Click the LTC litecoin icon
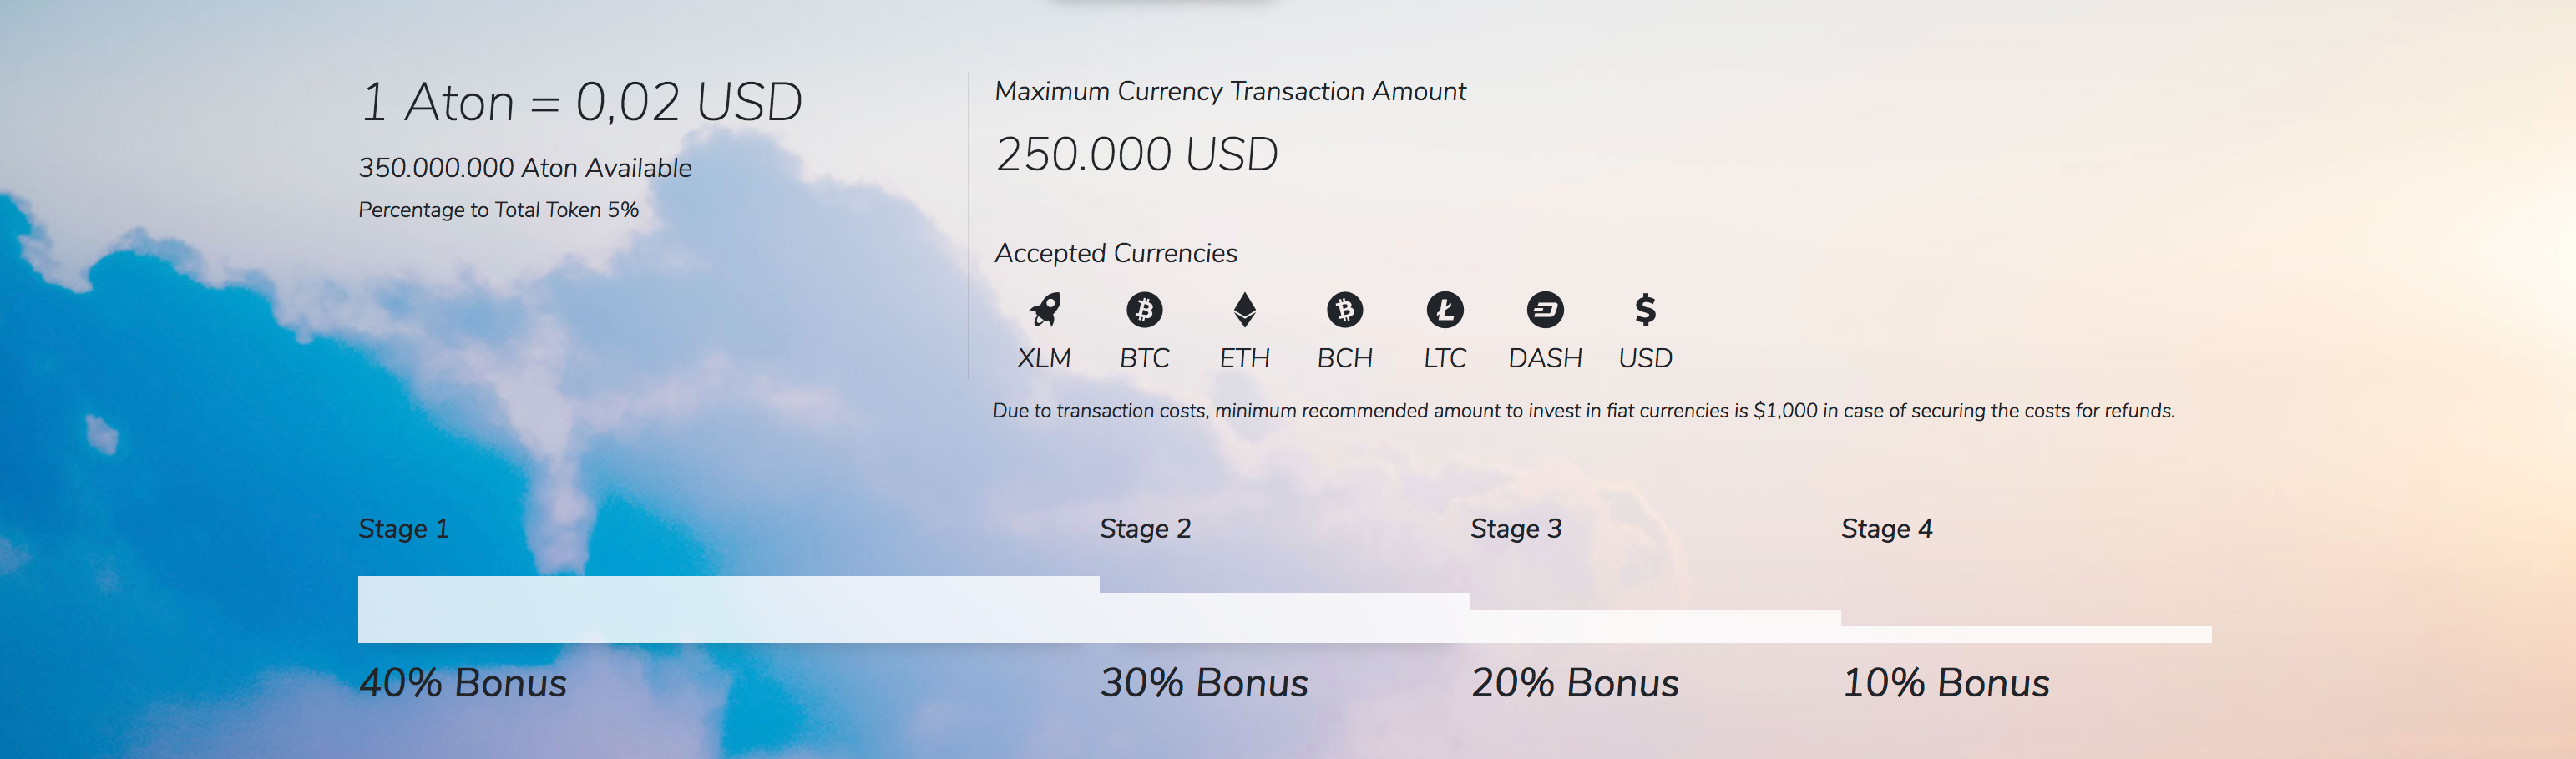This screenshot has height=759, width=2576. click(1445, 310)
